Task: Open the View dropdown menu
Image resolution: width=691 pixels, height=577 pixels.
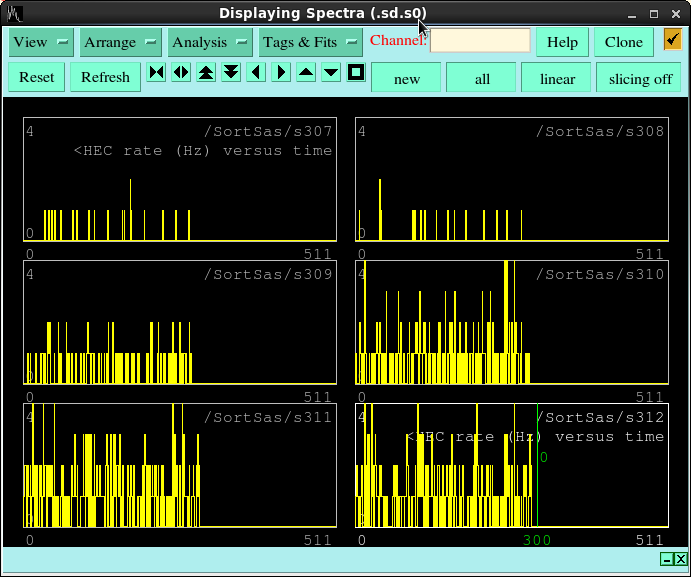Action: [41, 42]
